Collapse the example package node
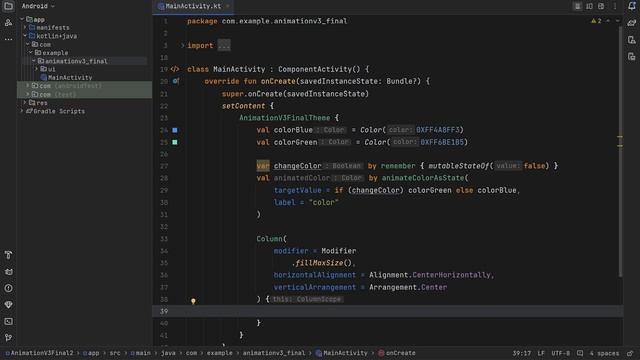 tap(31, 53)
